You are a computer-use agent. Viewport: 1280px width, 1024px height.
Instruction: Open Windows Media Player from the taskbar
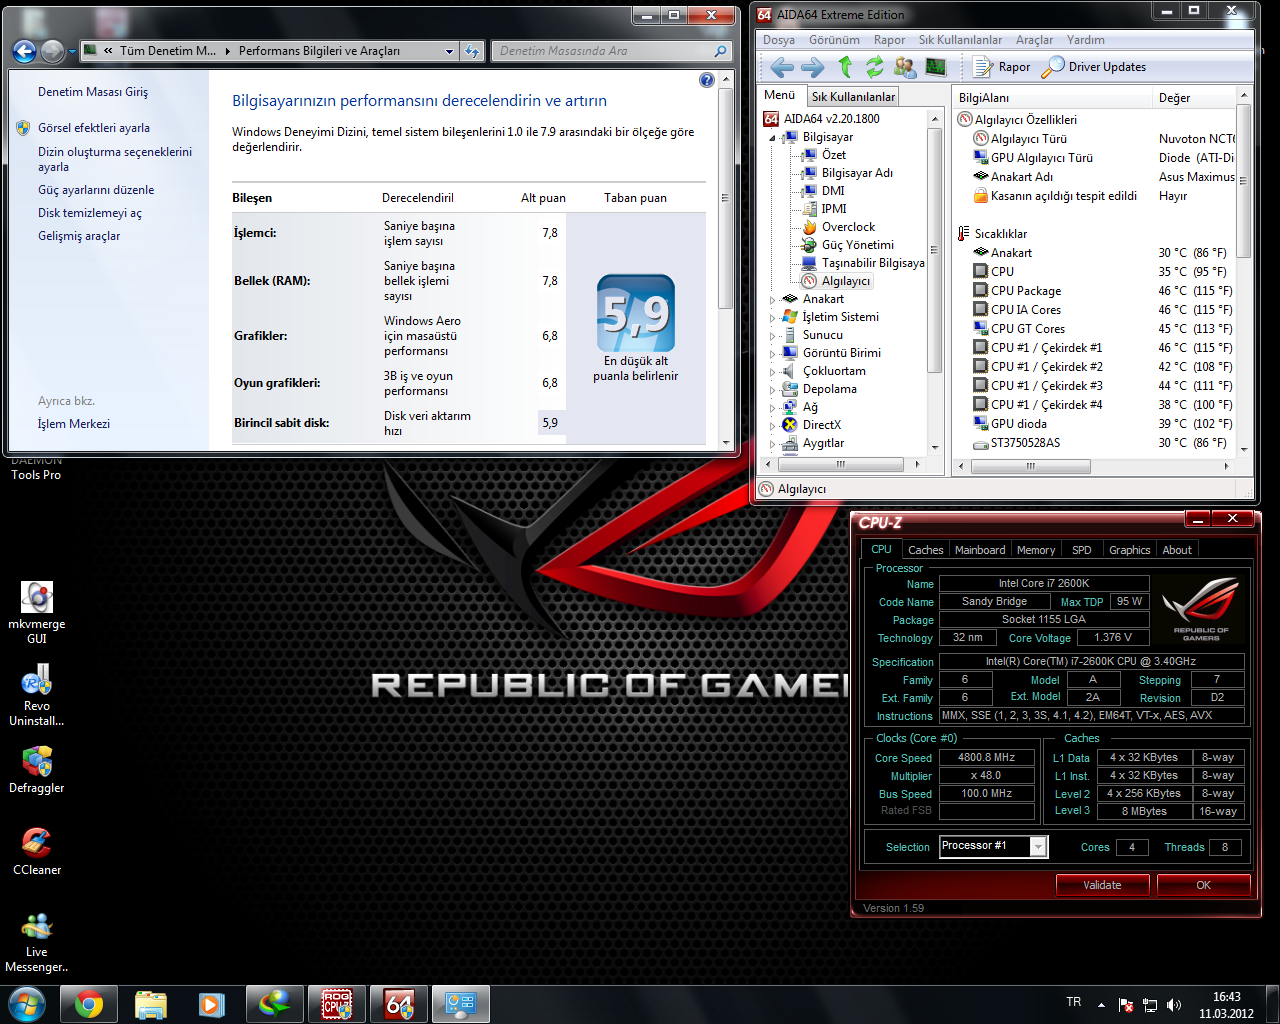pos(212,1004)
